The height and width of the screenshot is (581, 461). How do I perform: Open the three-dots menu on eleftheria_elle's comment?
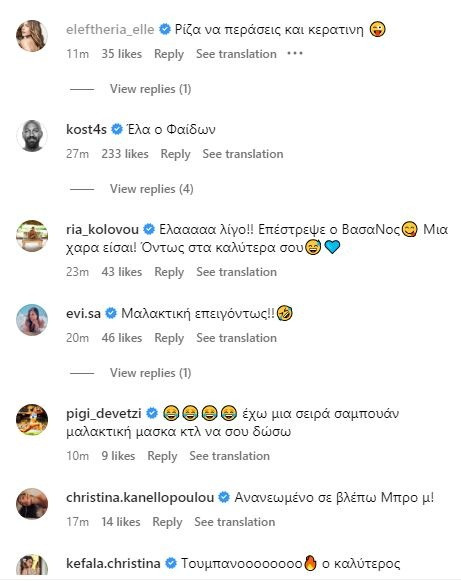click(295, 54)
